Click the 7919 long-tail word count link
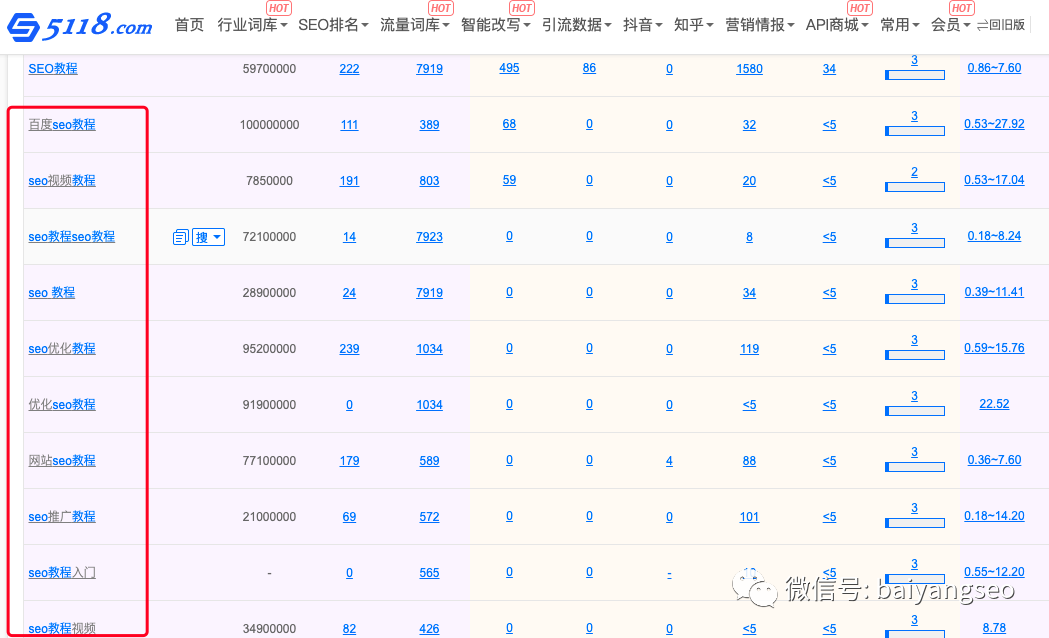 click(429, 68)
